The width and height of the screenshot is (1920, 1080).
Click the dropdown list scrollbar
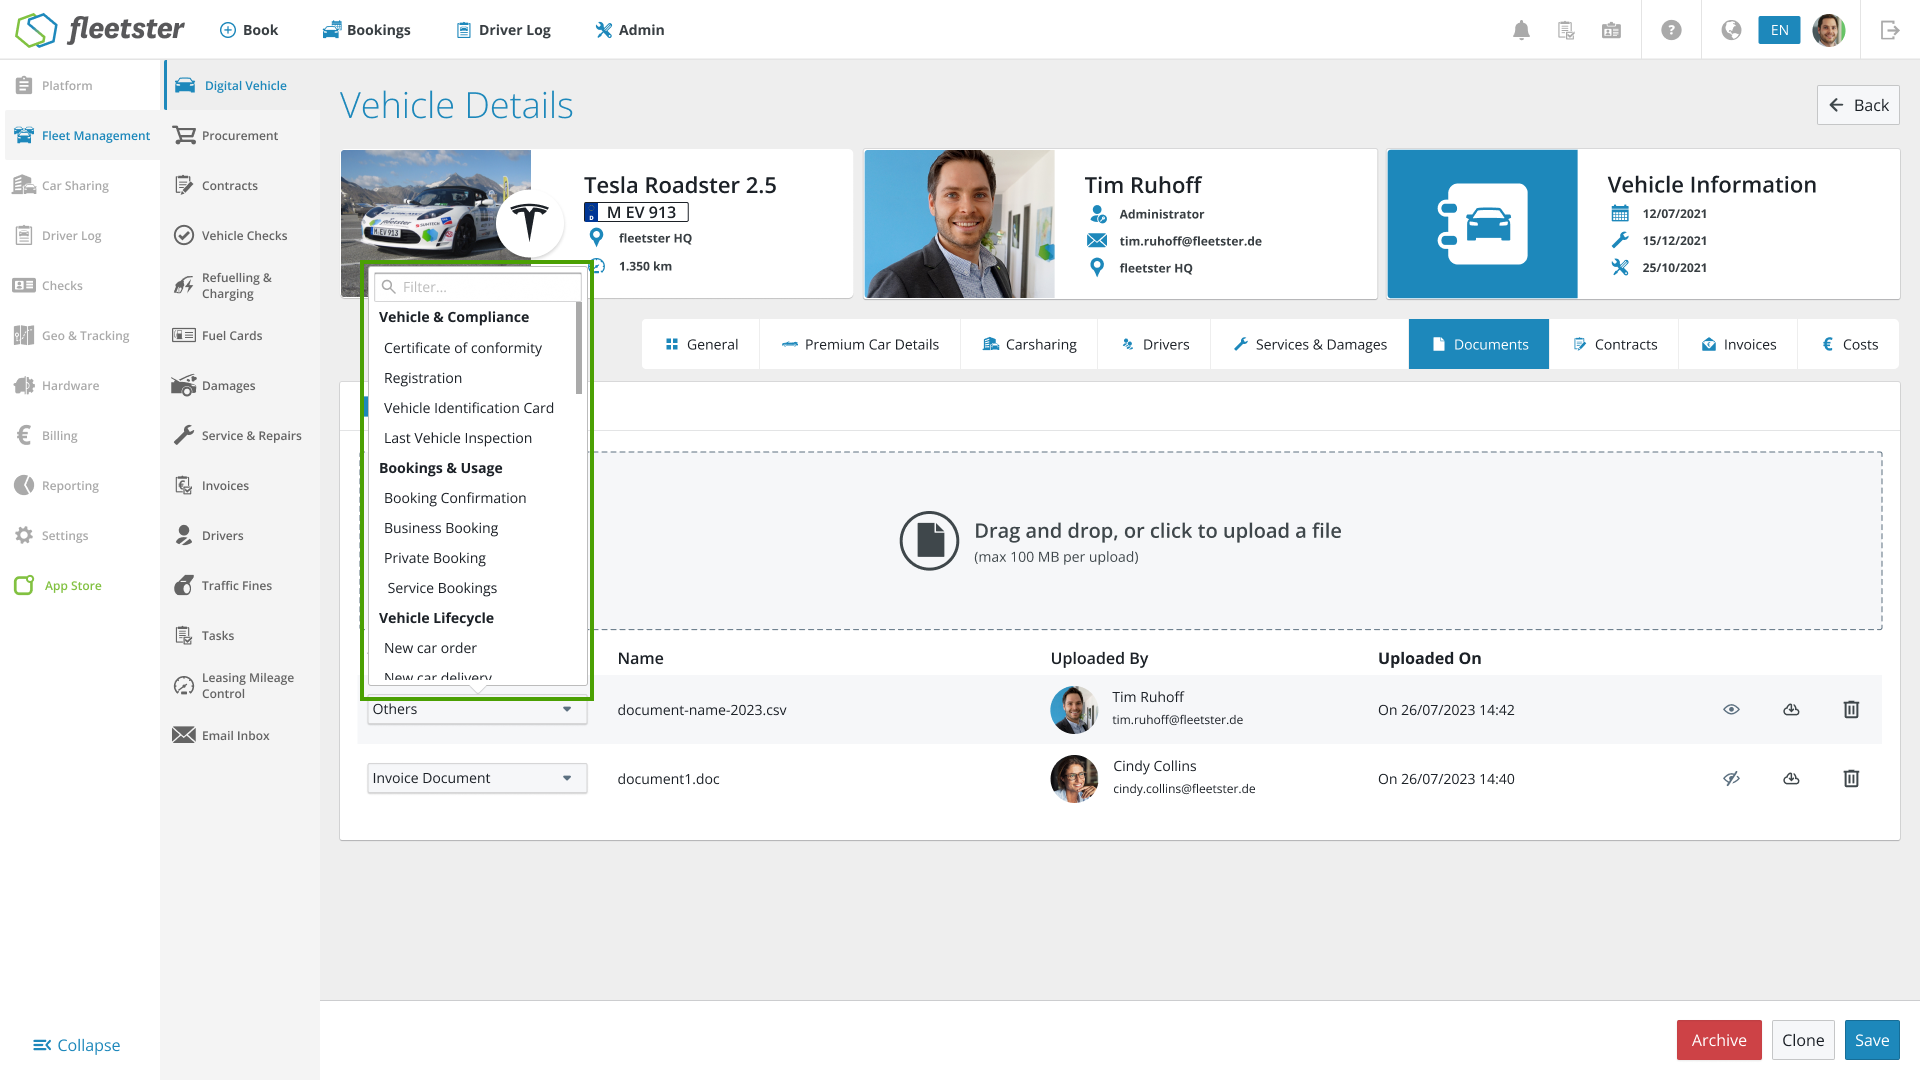pos(579,350)
